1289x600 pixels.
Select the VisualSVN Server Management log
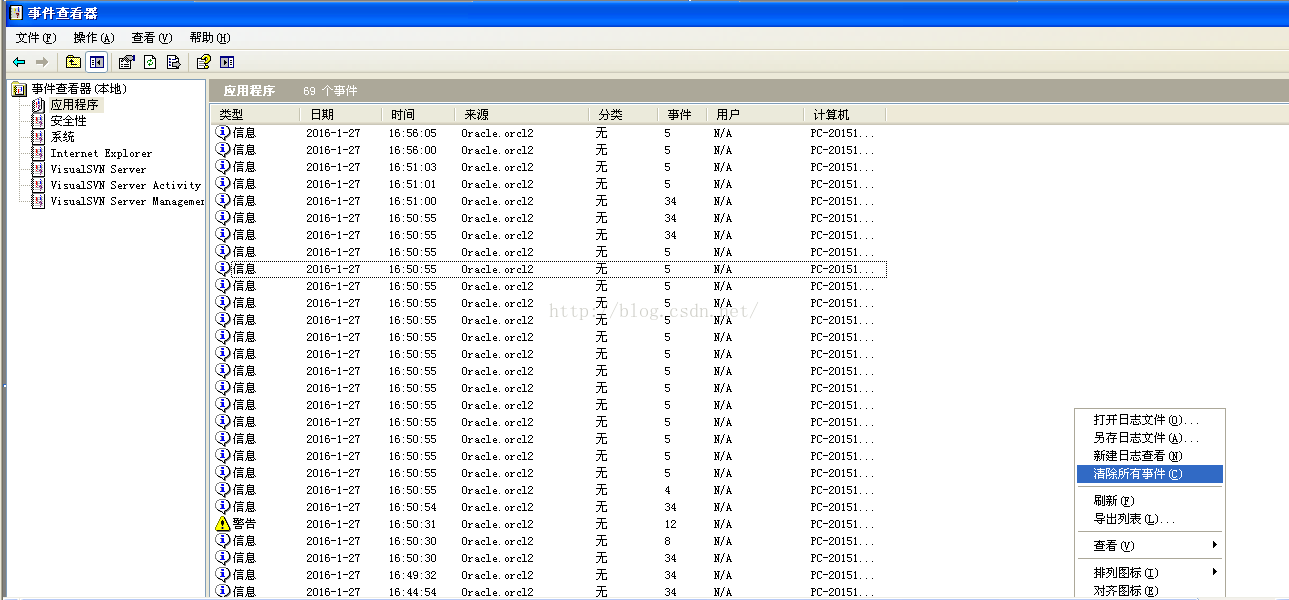[x=127, y=201]
